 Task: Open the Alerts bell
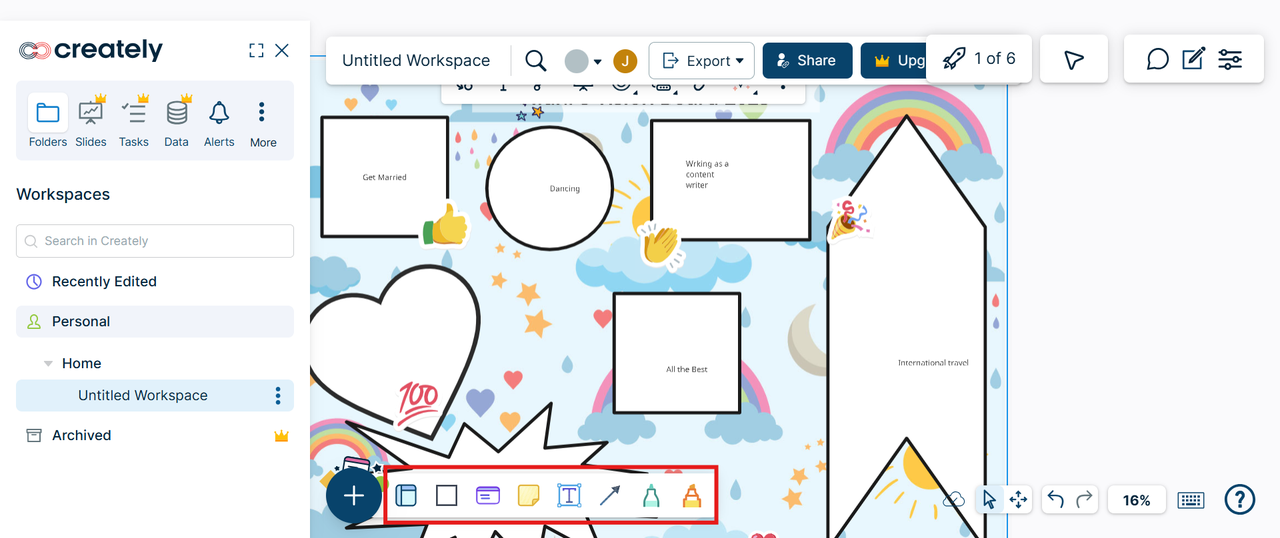219,122
